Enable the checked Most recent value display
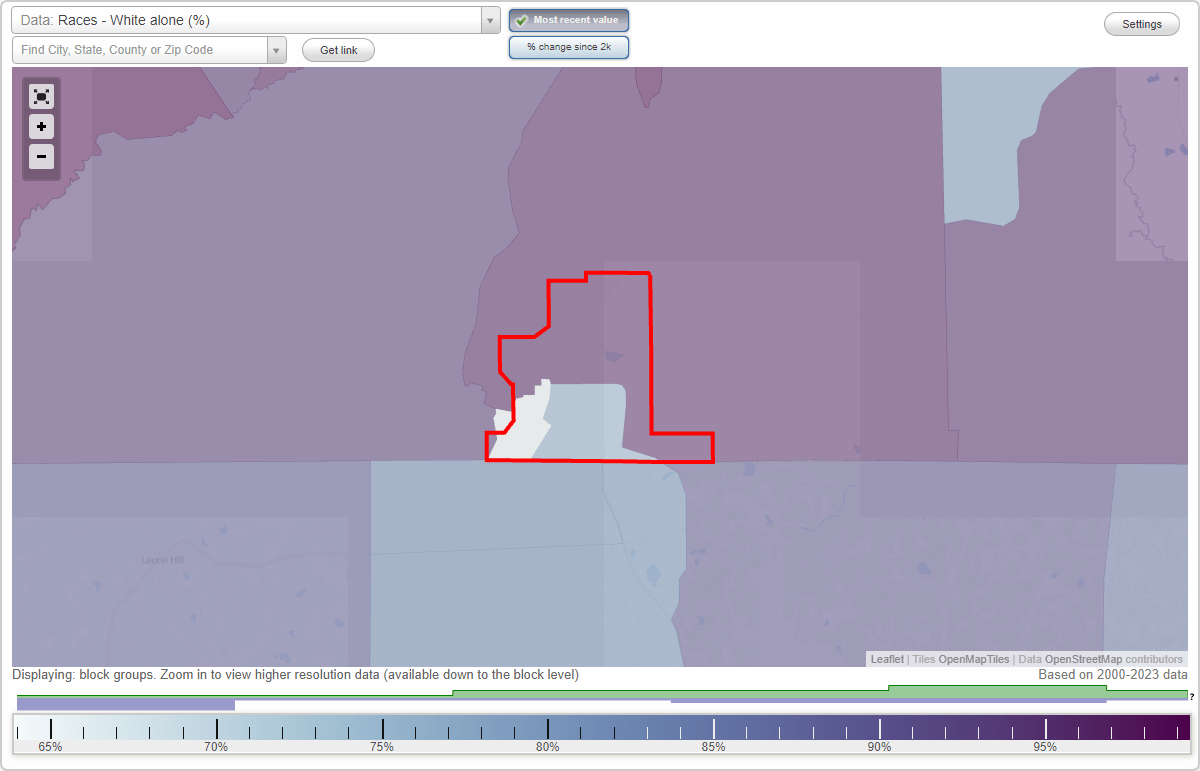The height and width of the screenshot is (771, 1200). pyautogui.click(x=568, y=20)
